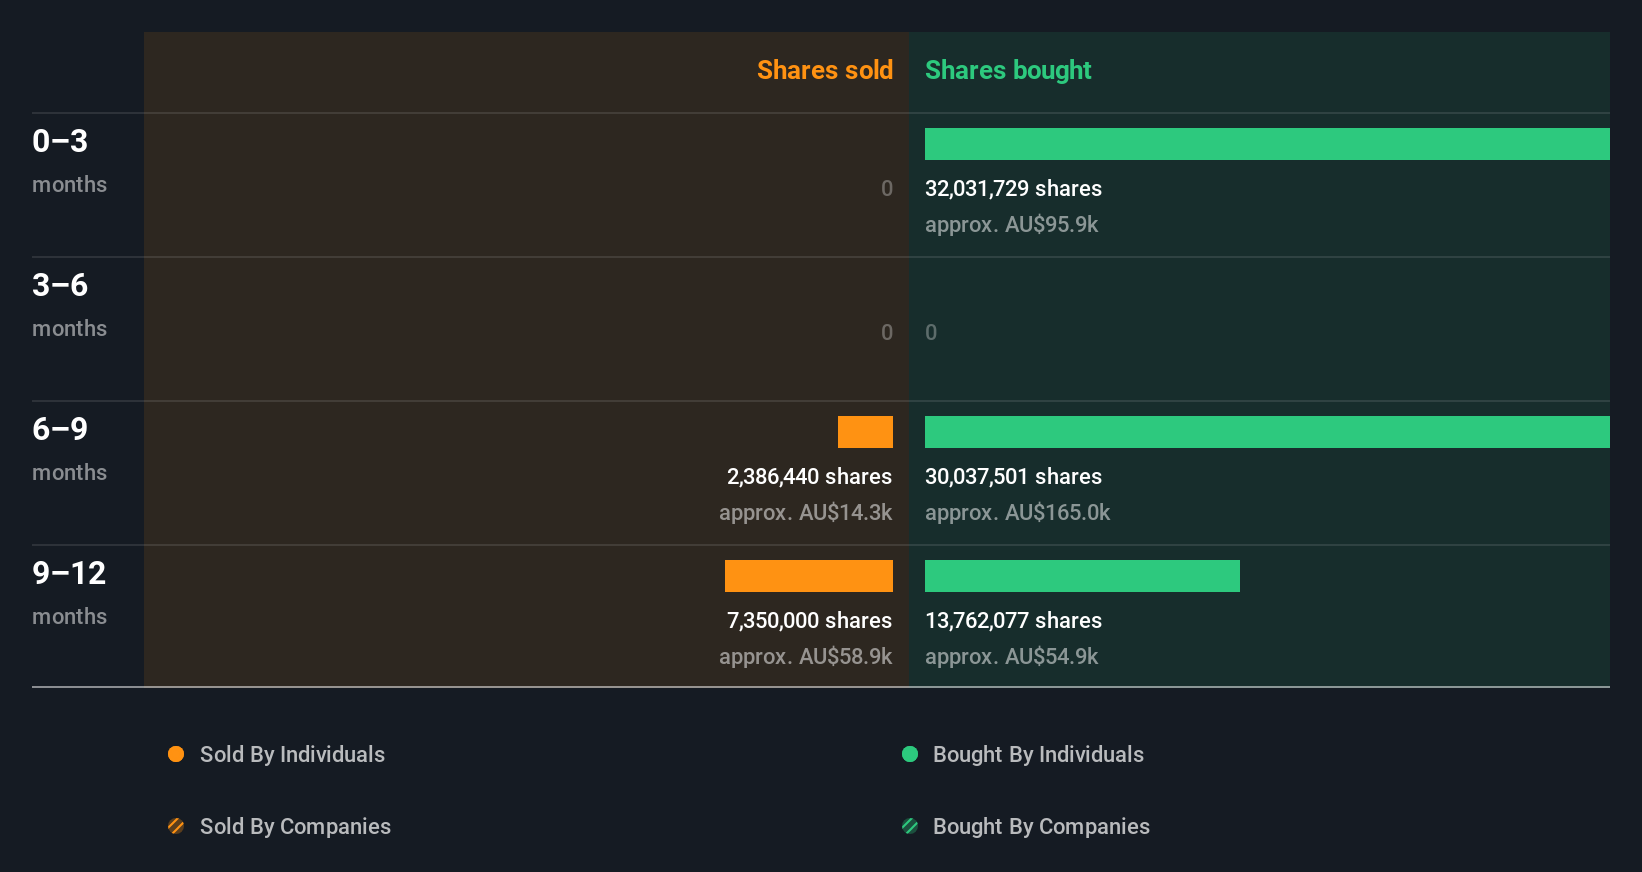This screenshot has width=1642, height=872.
Task: Select the Bought By Companies legend label
Action: pos(1041,826)
